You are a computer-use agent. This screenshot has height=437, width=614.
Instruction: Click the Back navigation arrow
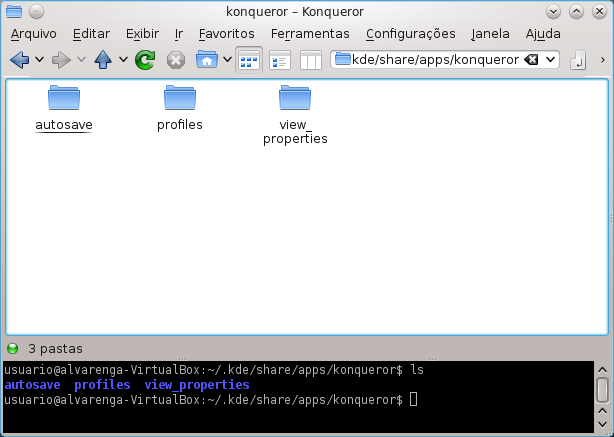pyautogui.click(x=19, y=60)
